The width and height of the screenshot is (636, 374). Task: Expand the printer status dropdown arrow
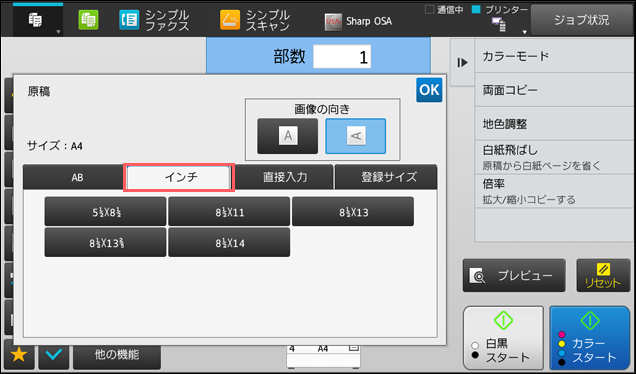pyautogui.click(x=524, y=32)
